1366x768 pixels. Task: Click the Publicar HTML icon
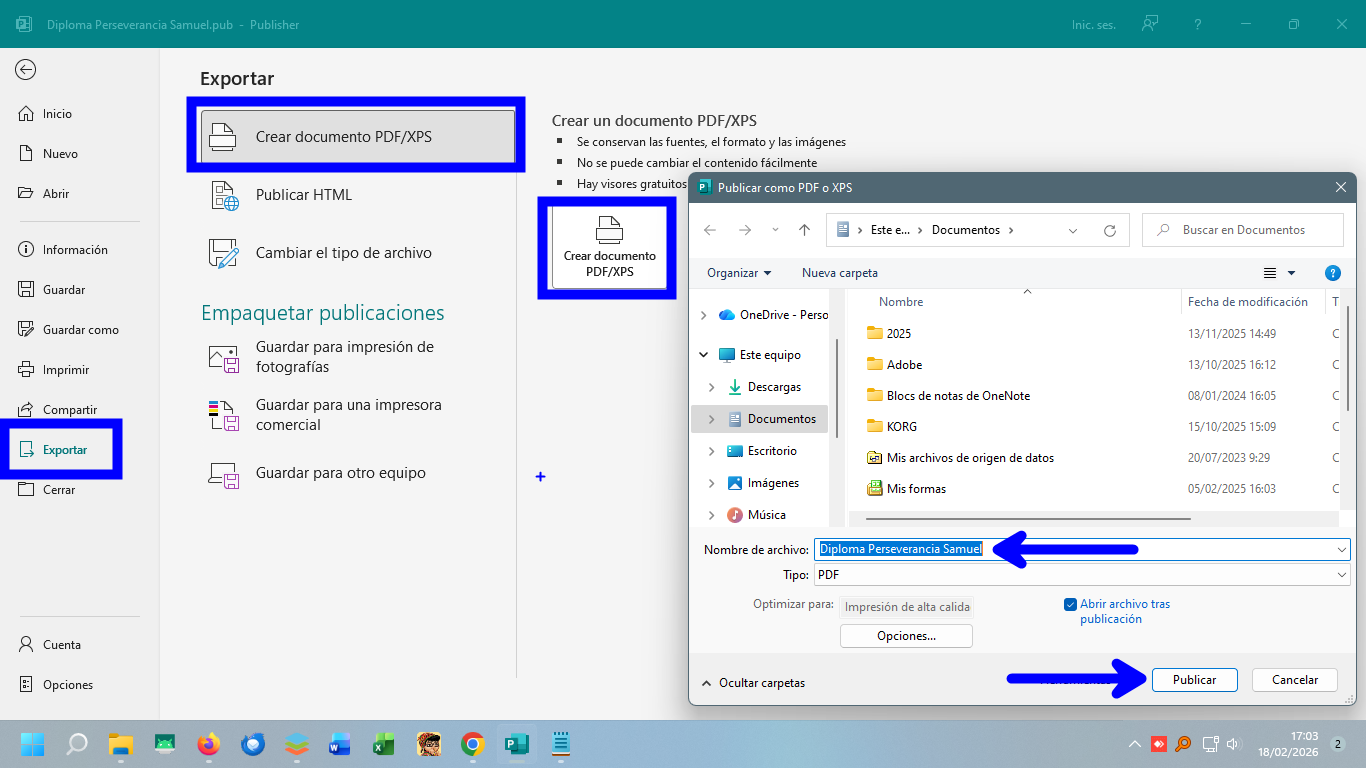[x=224, y=195]
